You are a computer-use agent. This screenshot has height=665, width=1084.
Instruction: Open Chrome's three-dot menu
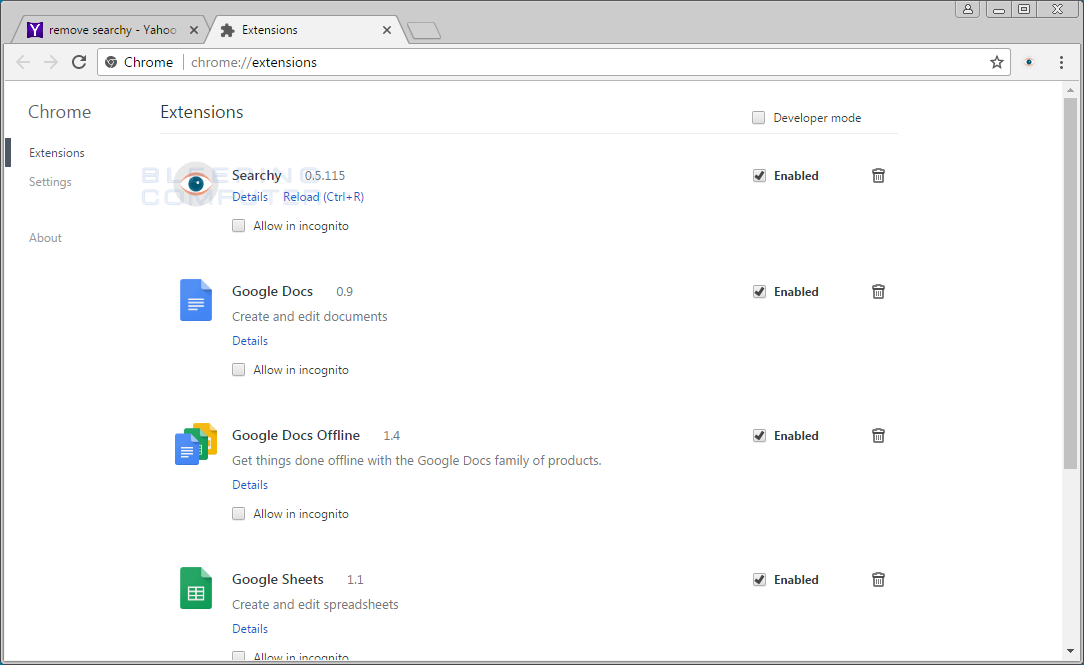pyautogui.click(x=1061, y=61)
